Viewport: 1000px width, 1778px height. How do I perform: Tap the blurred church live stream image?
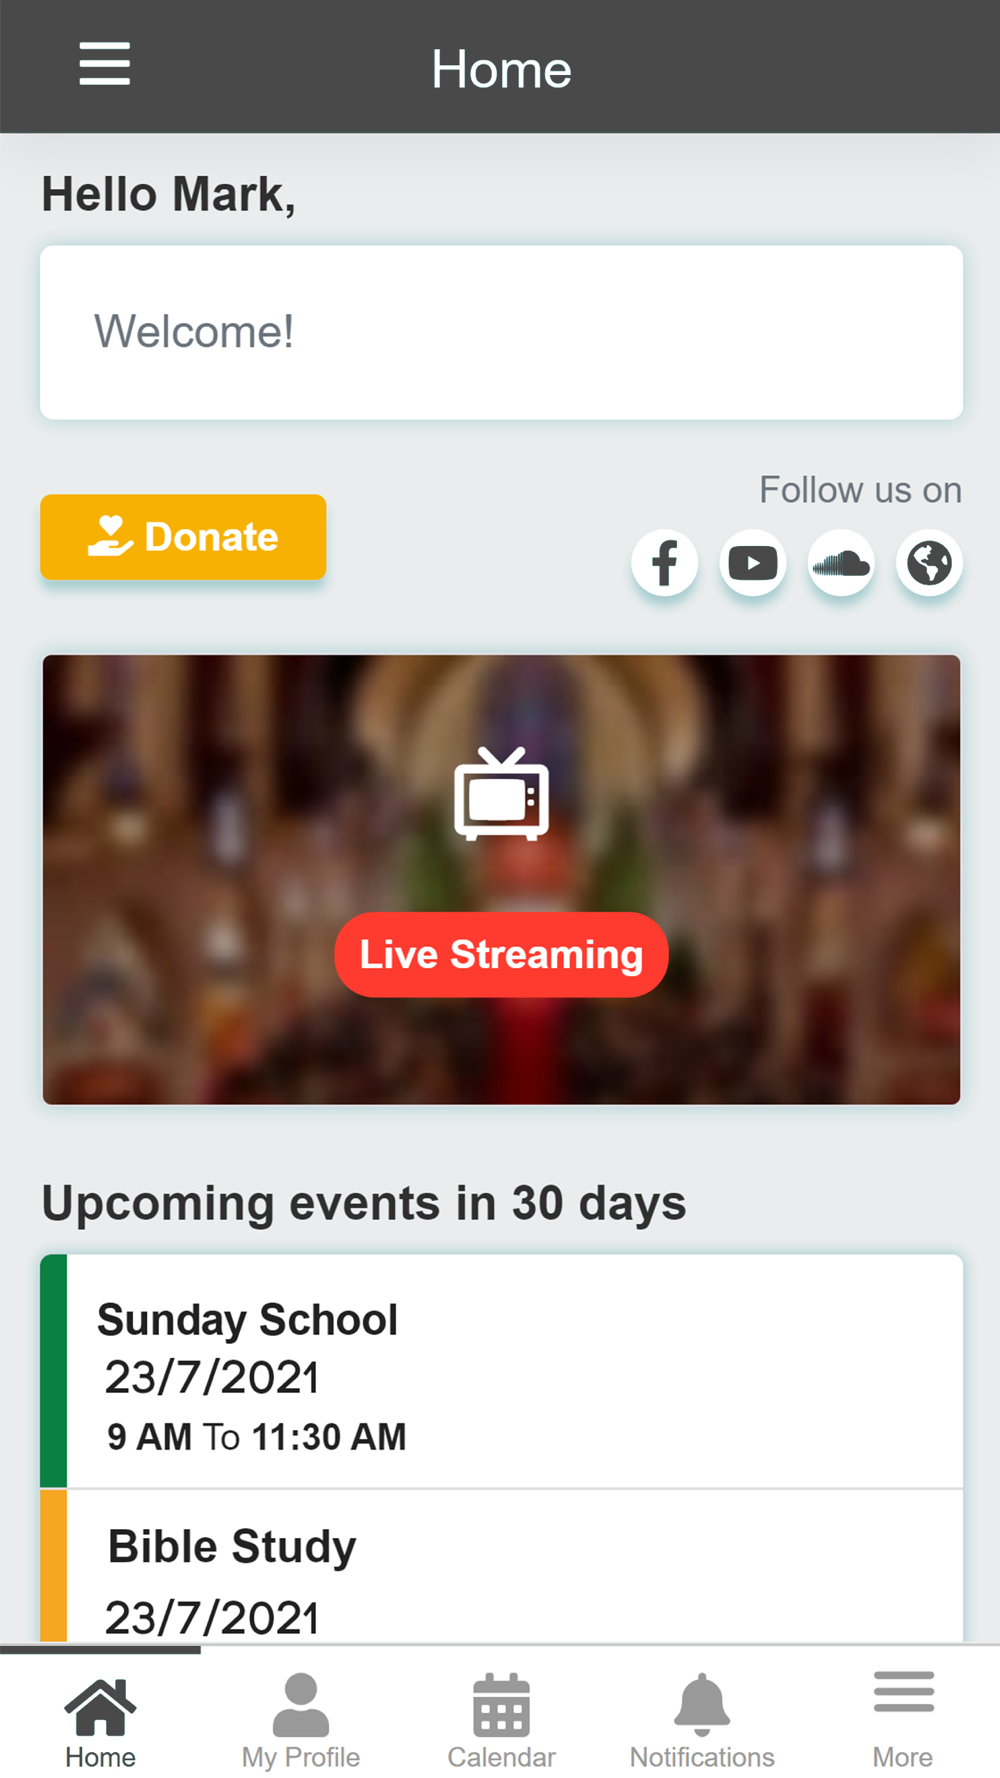(501, 880)
